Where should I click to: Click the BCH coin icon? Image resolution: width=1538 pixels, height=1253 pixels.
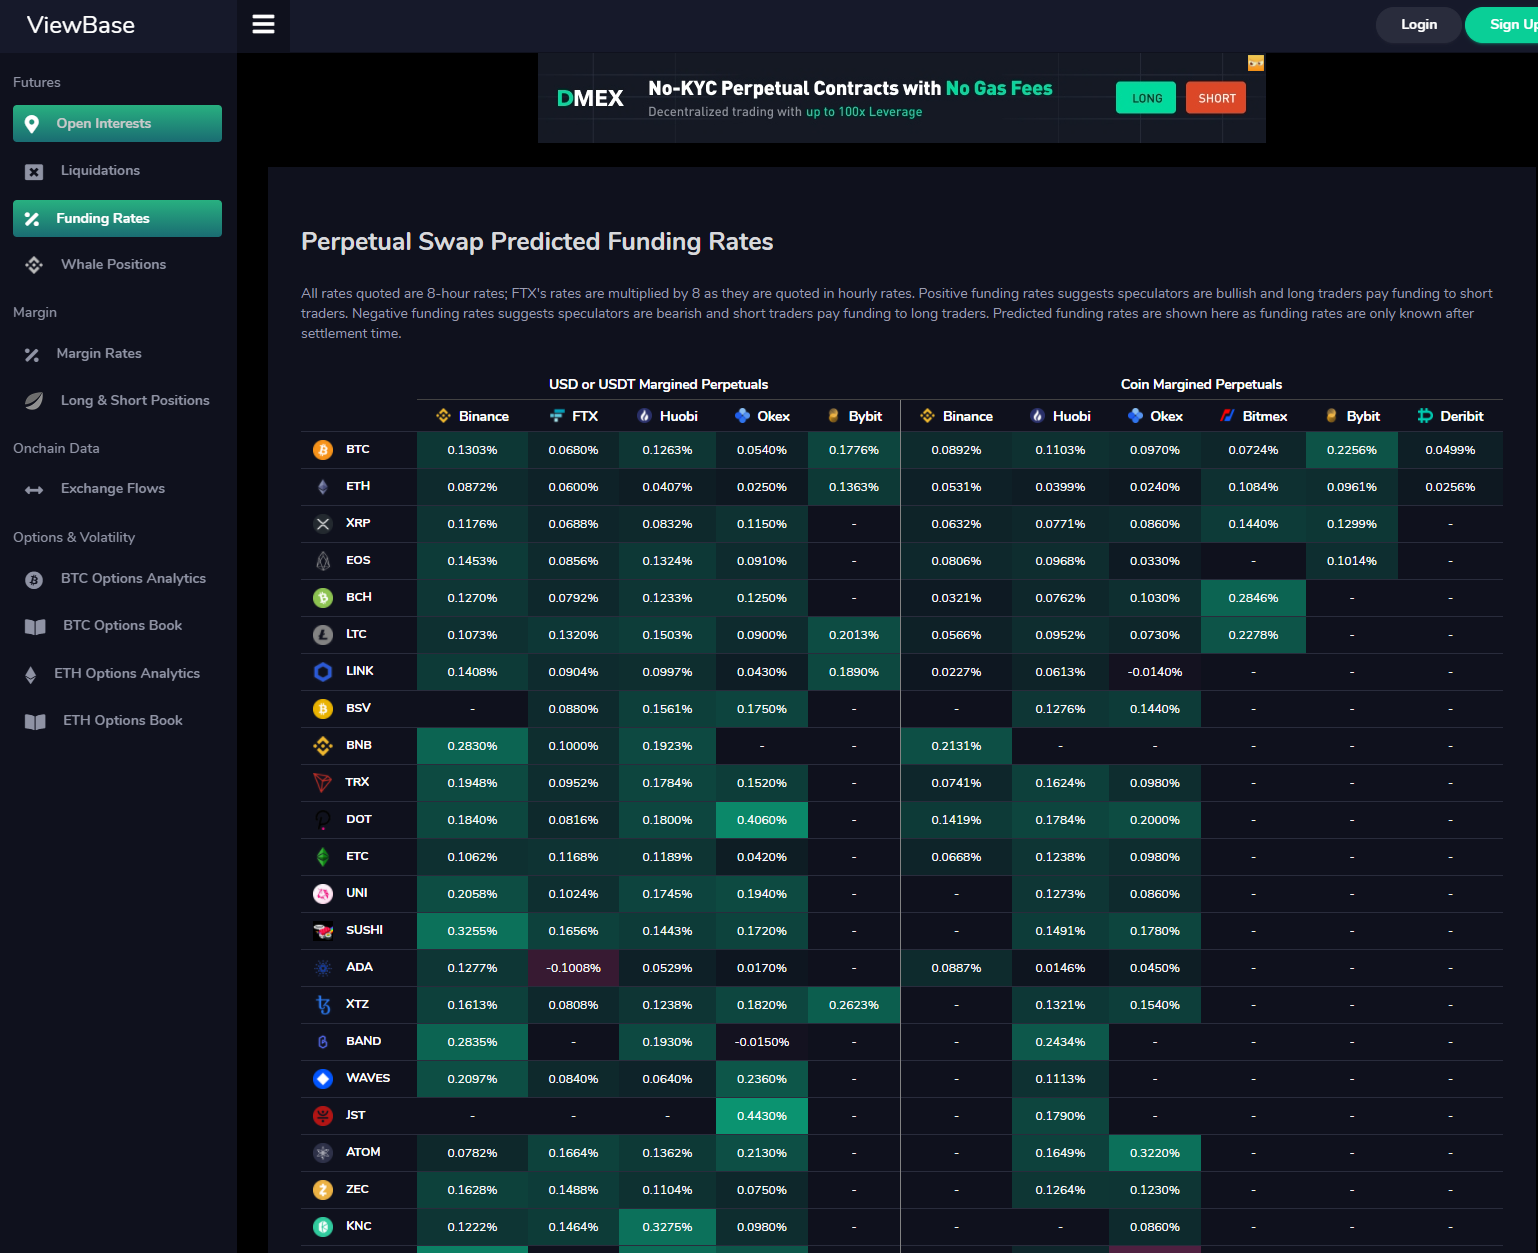point(323,598)
